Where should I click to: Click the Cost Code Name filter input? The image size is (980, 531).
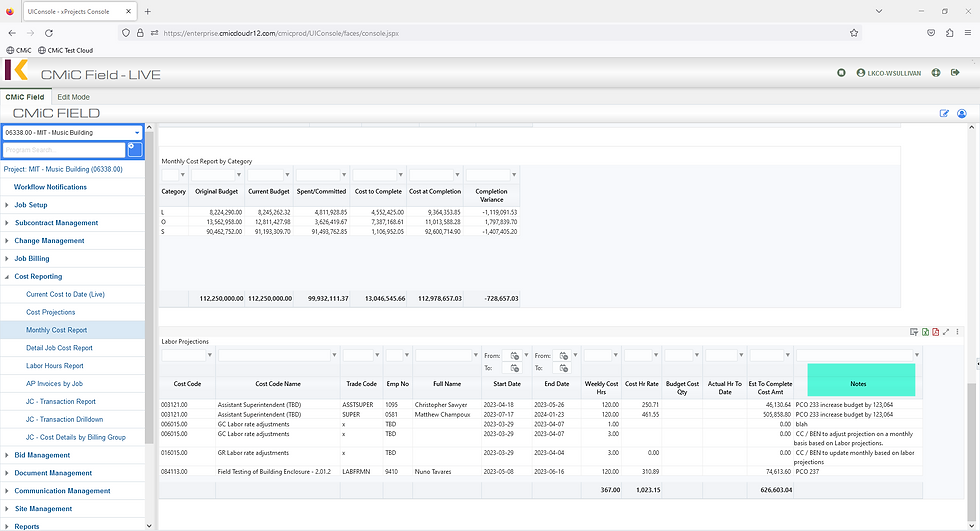point(274,355)
